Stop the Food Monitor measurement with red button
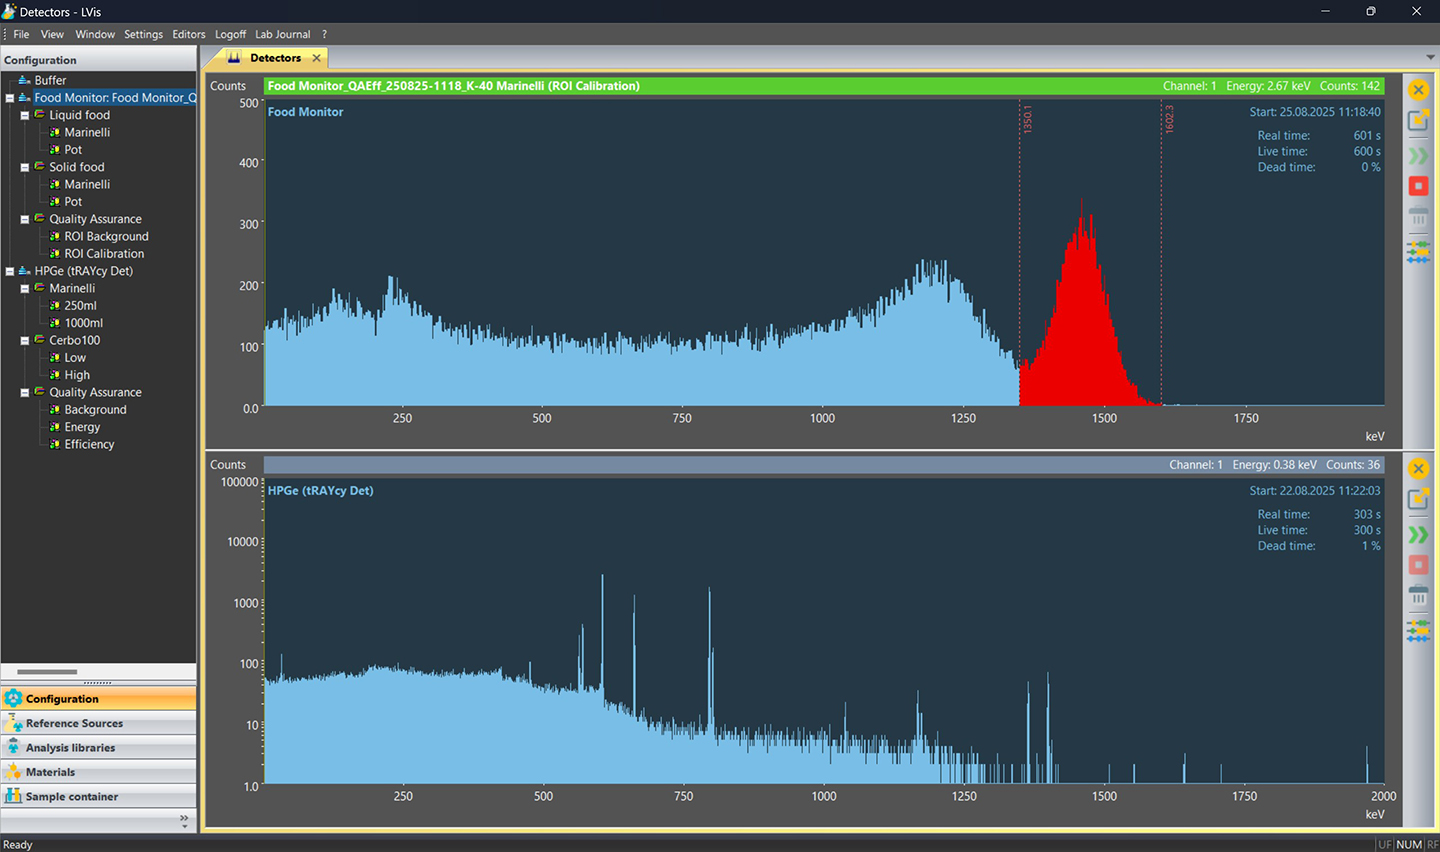 pyautogui.click(x=1418, y=186)
